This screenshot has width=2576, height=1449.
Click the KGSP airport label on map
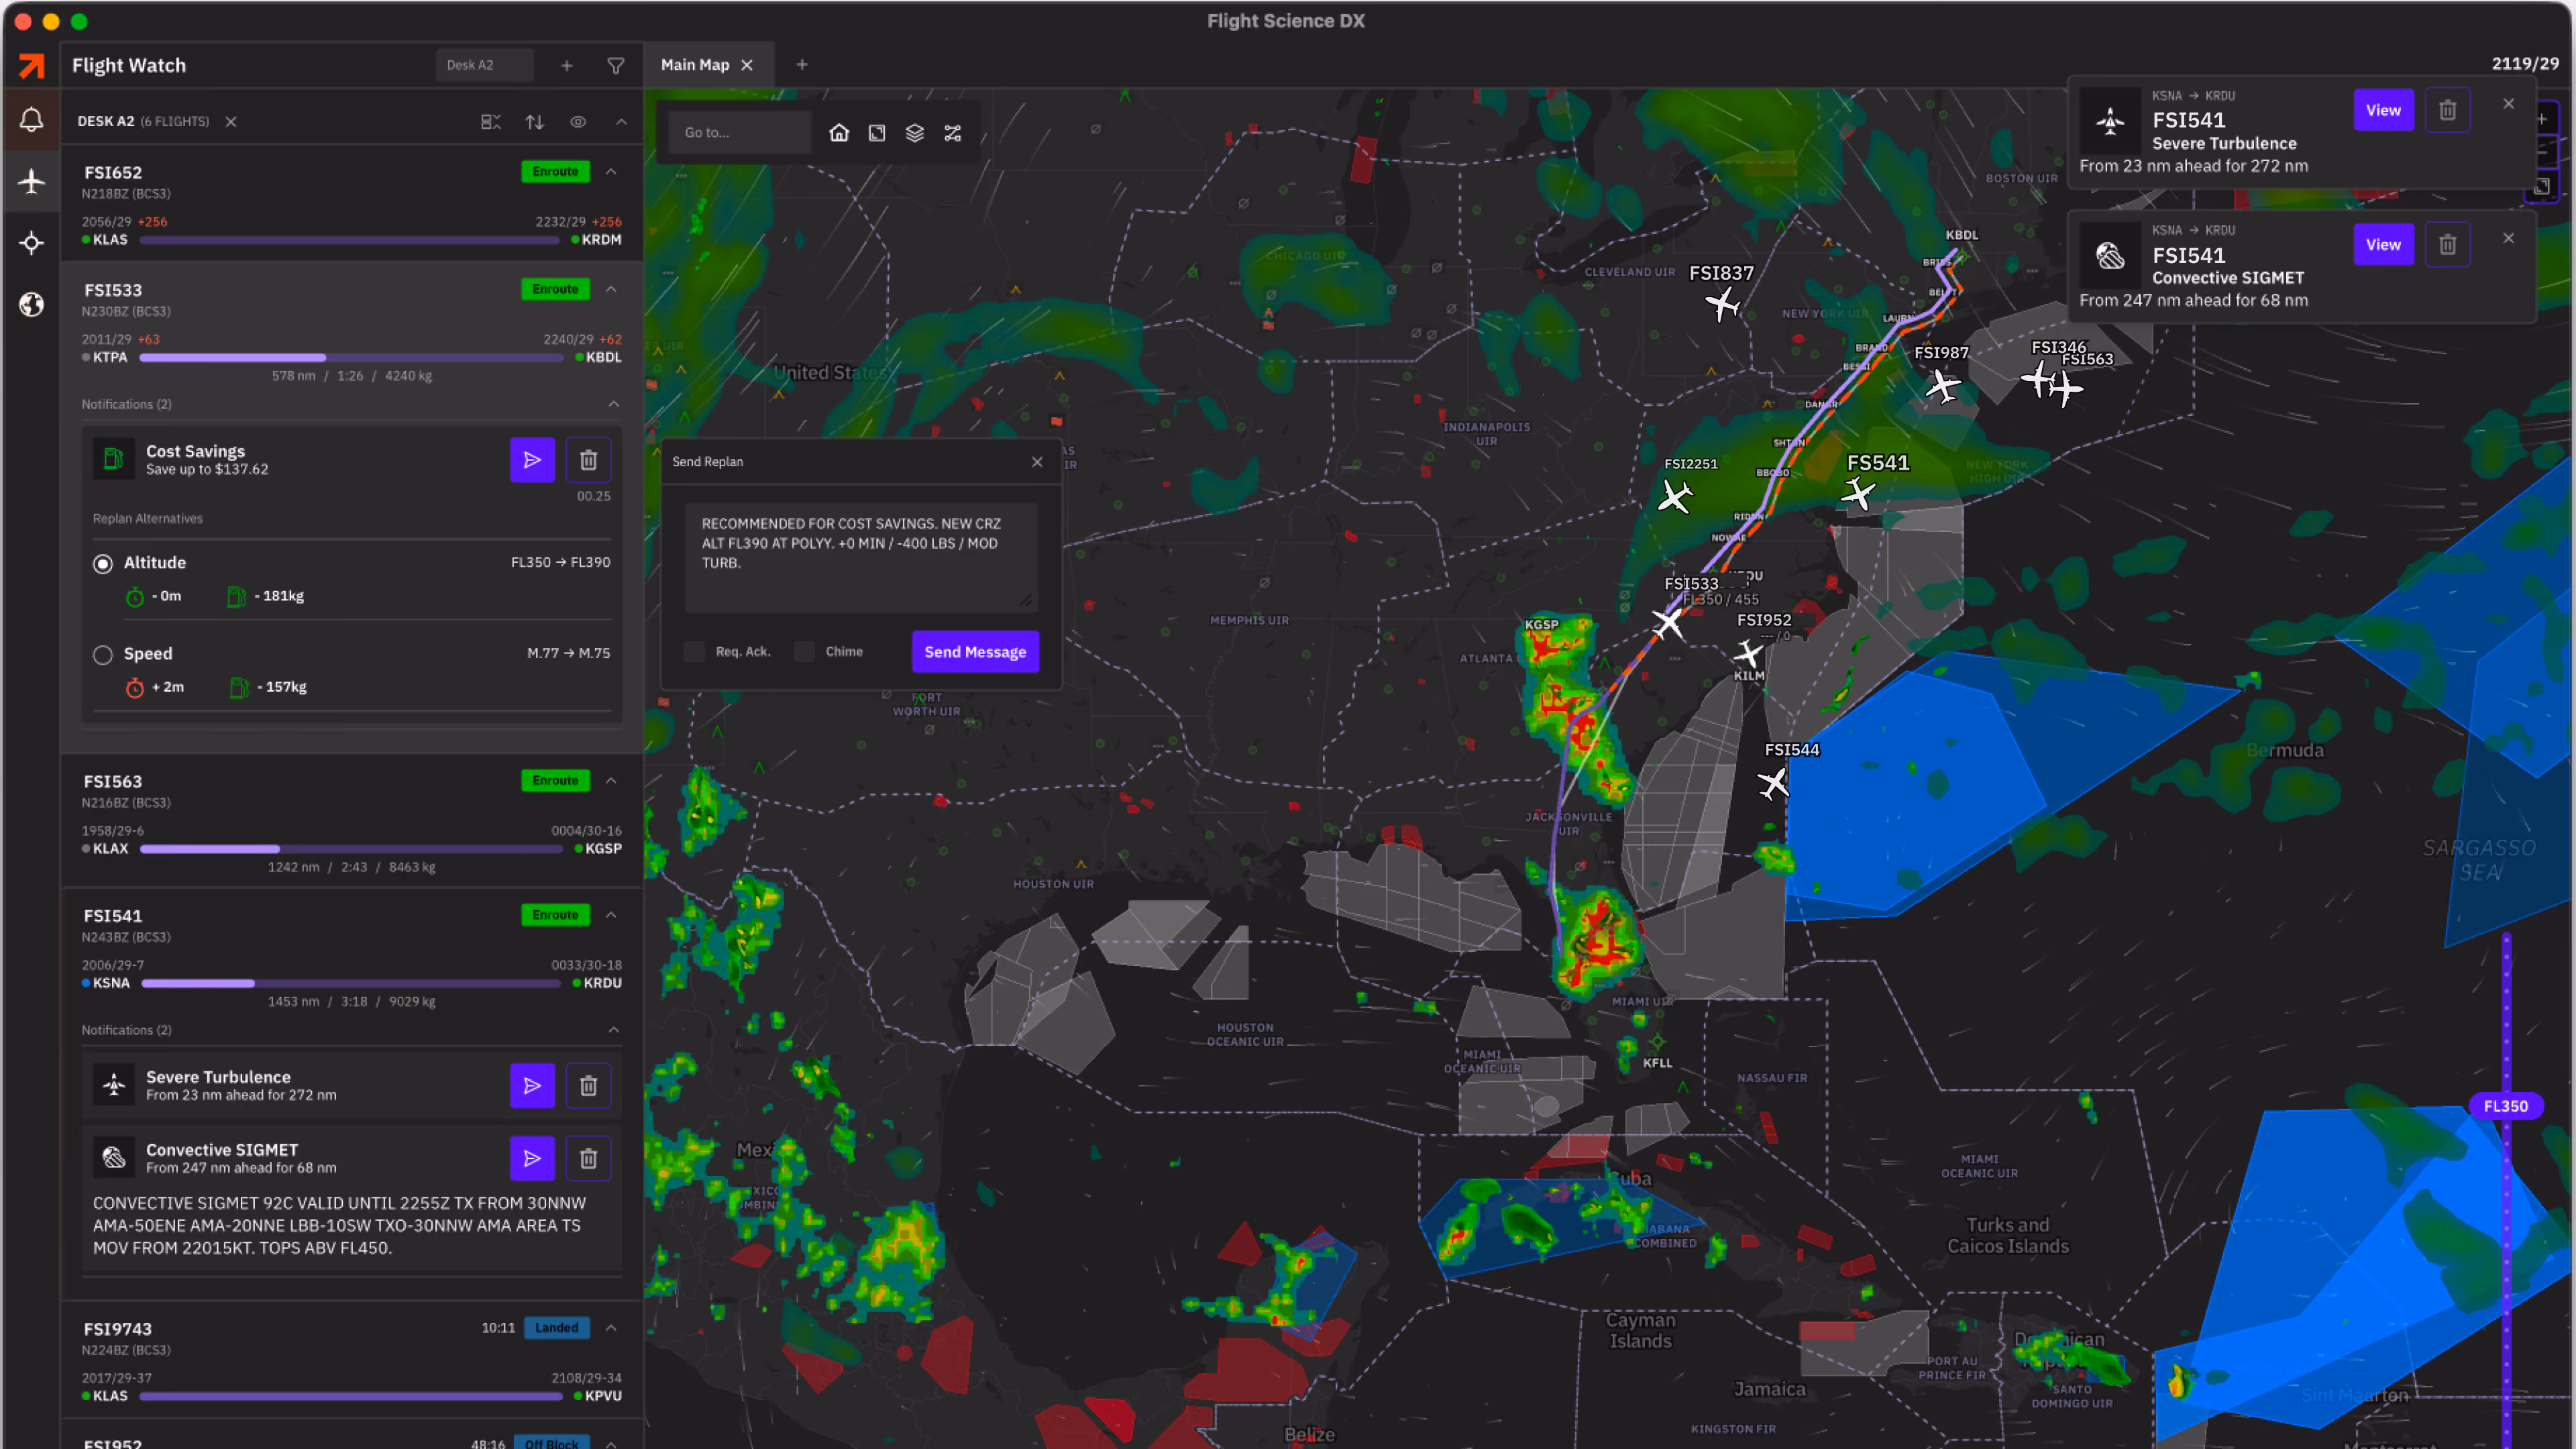tap(1541, 625)
